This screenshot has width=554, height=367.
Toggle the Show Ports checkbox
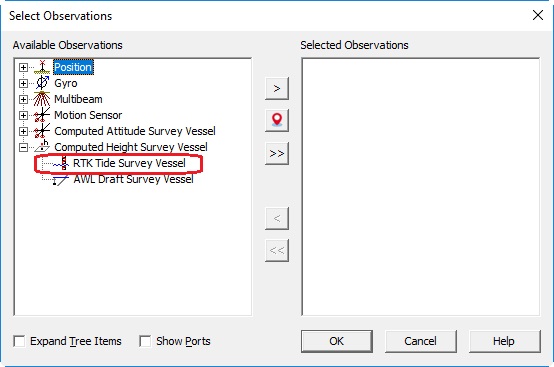tap(145, 341)
